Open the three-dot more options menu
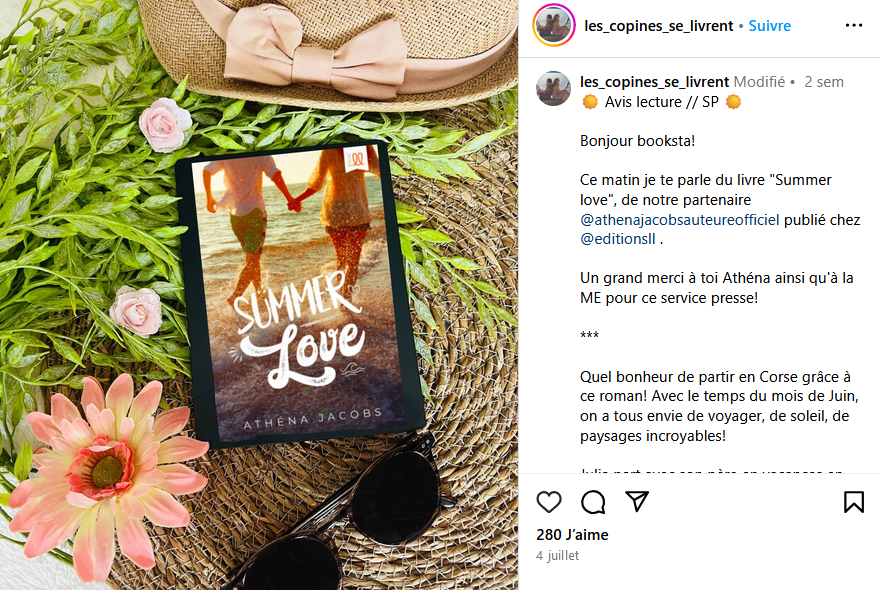This screenshot has width=880, height=590. pyautogui.click(x=854, y=25)
